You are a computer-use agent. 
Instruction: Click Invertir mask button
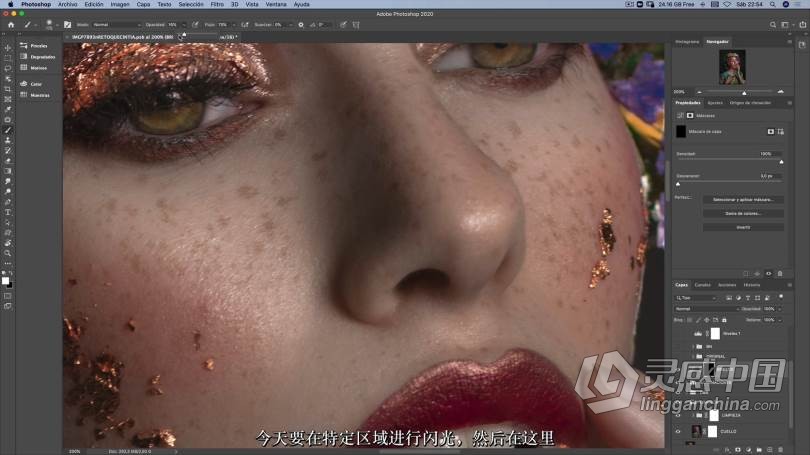click(743, 227)
